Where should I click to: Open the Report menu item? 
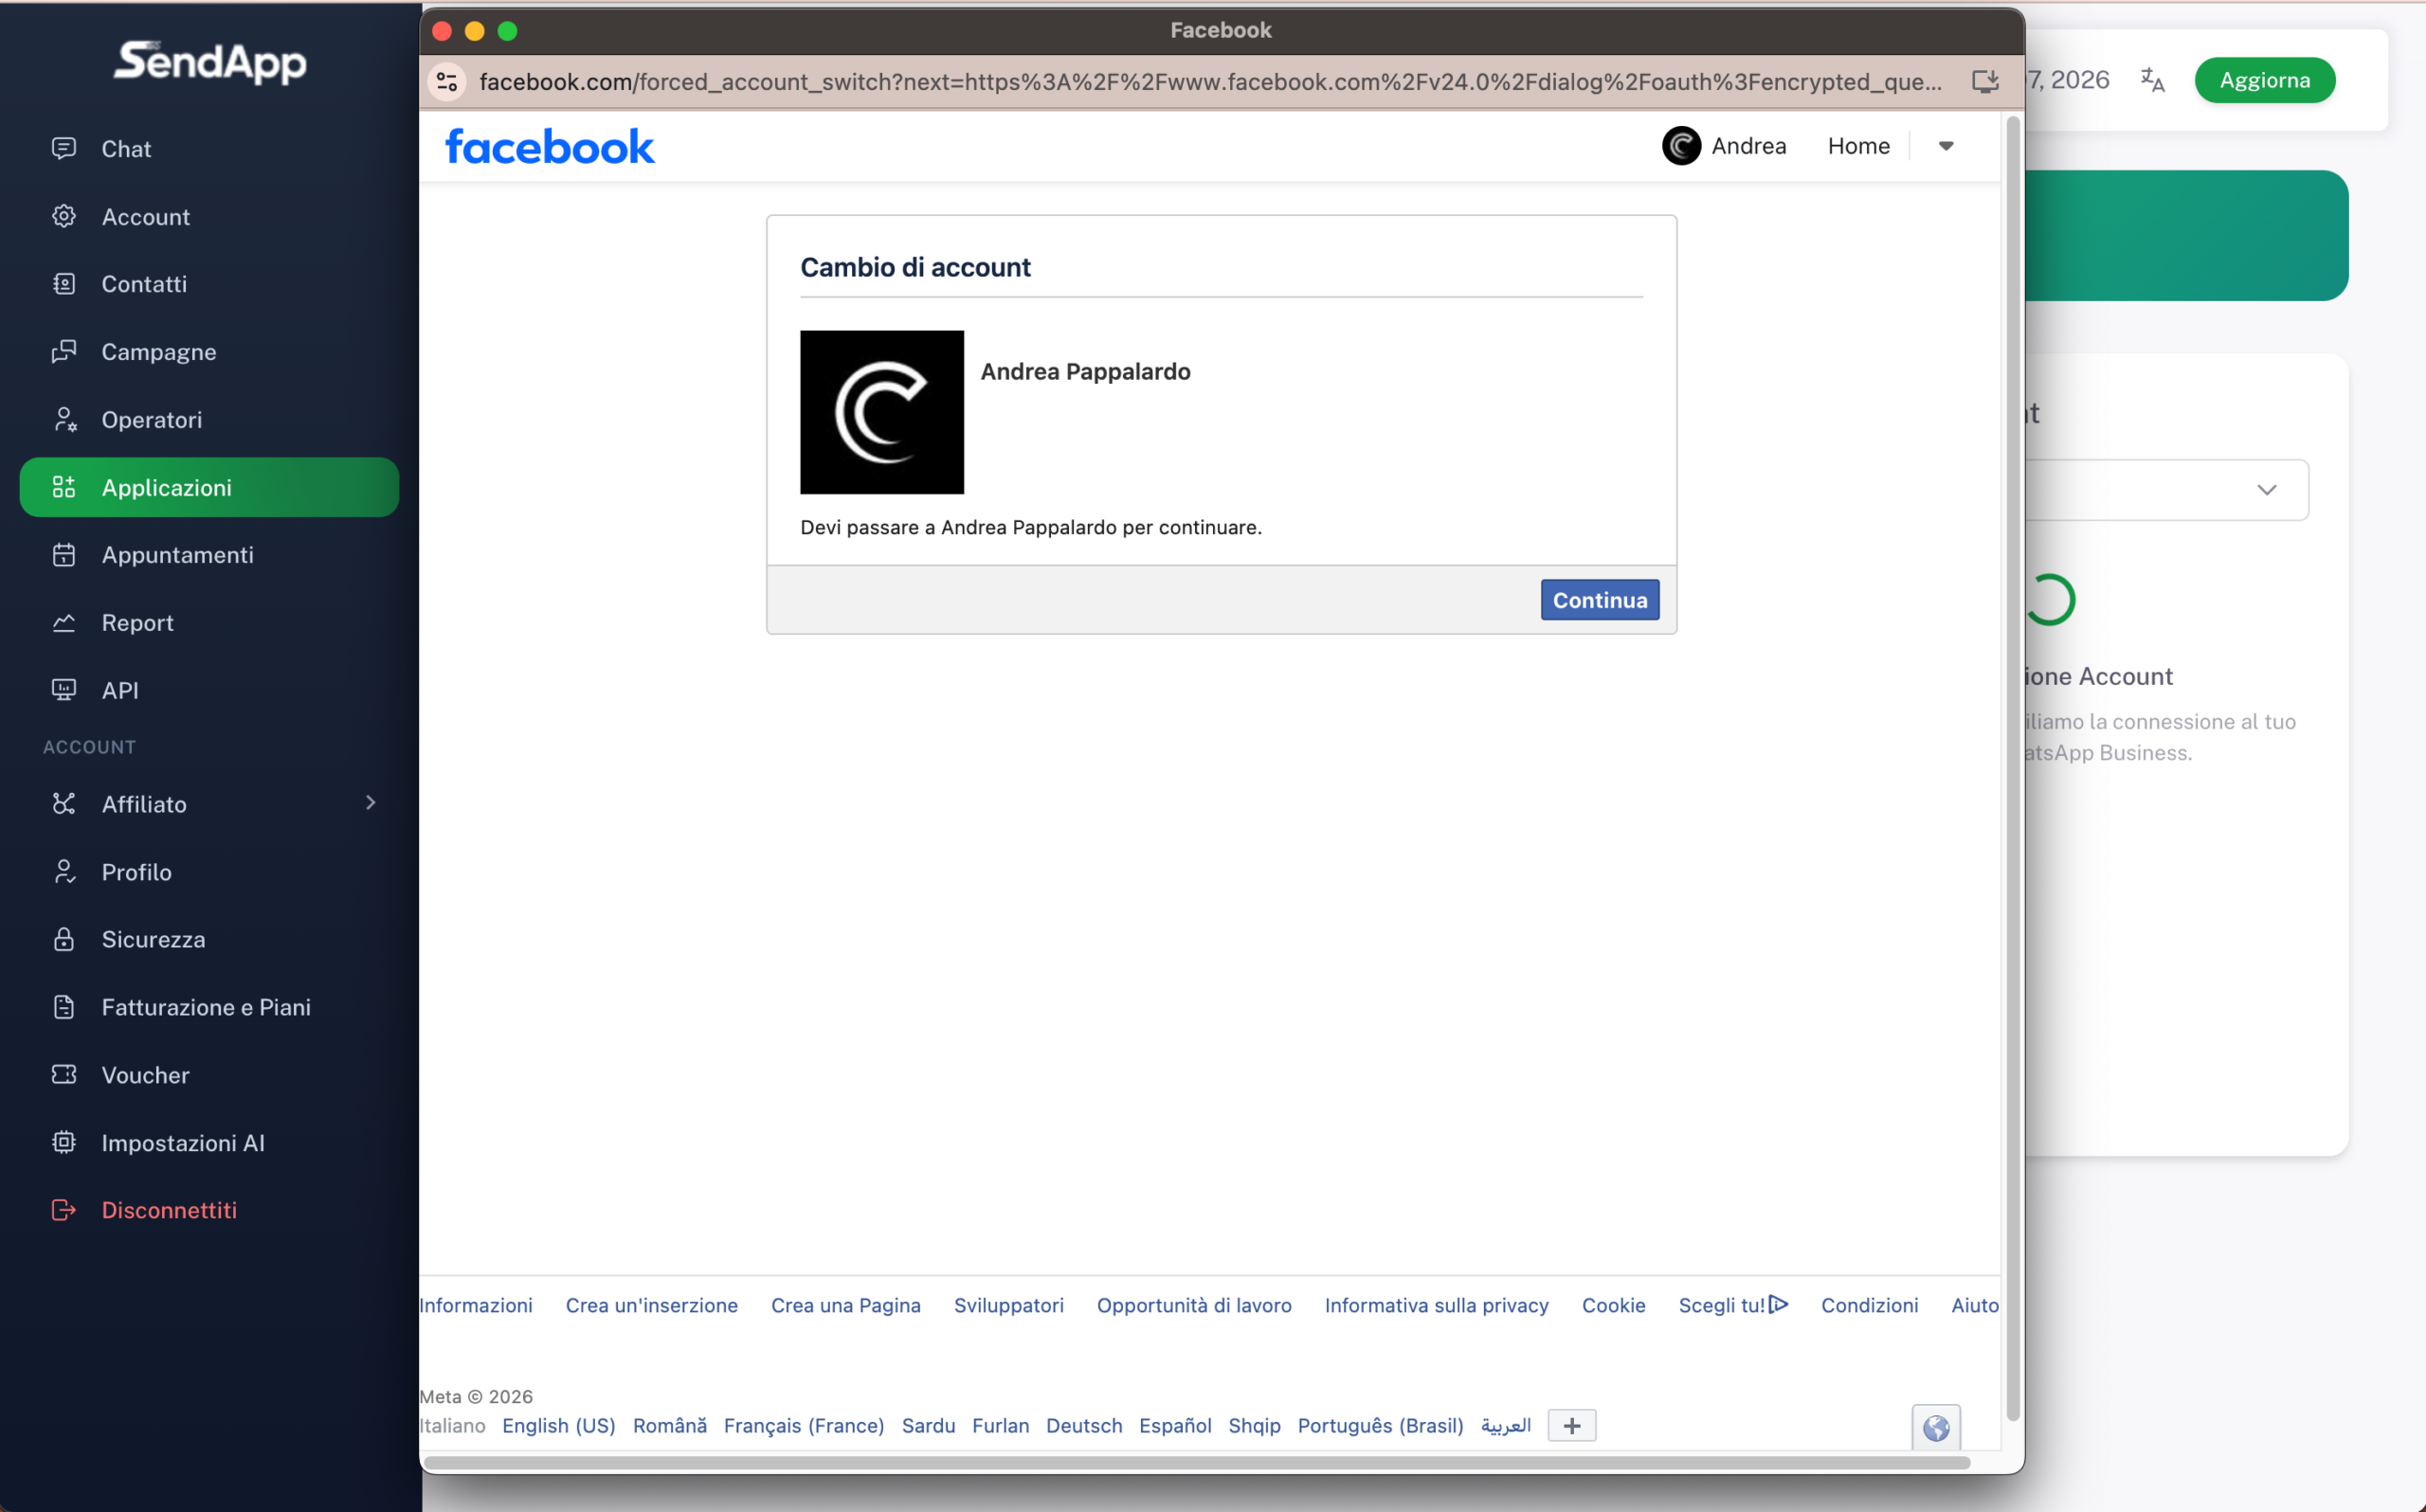(x=137, y=622)
